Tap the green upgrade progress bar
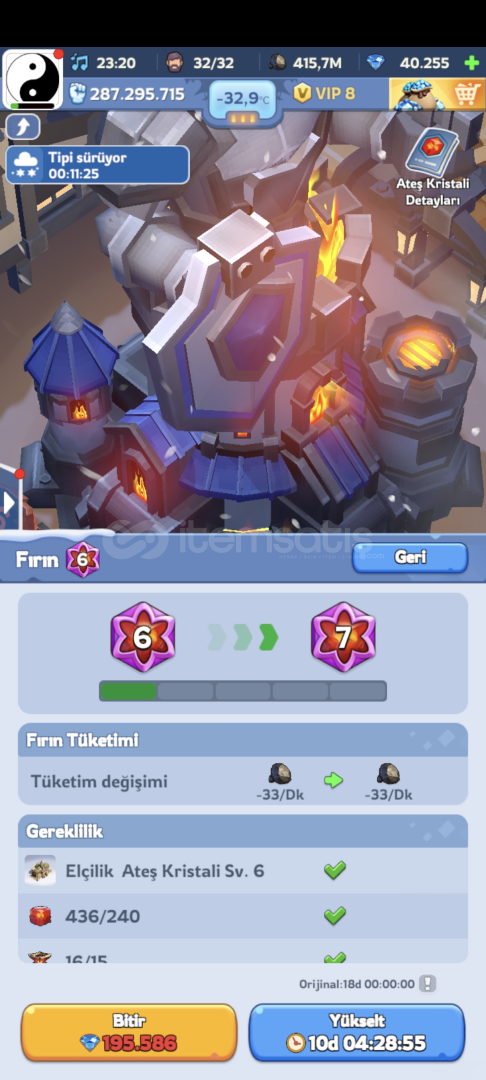Screen dimensions: 486x1080 (243, 691)
